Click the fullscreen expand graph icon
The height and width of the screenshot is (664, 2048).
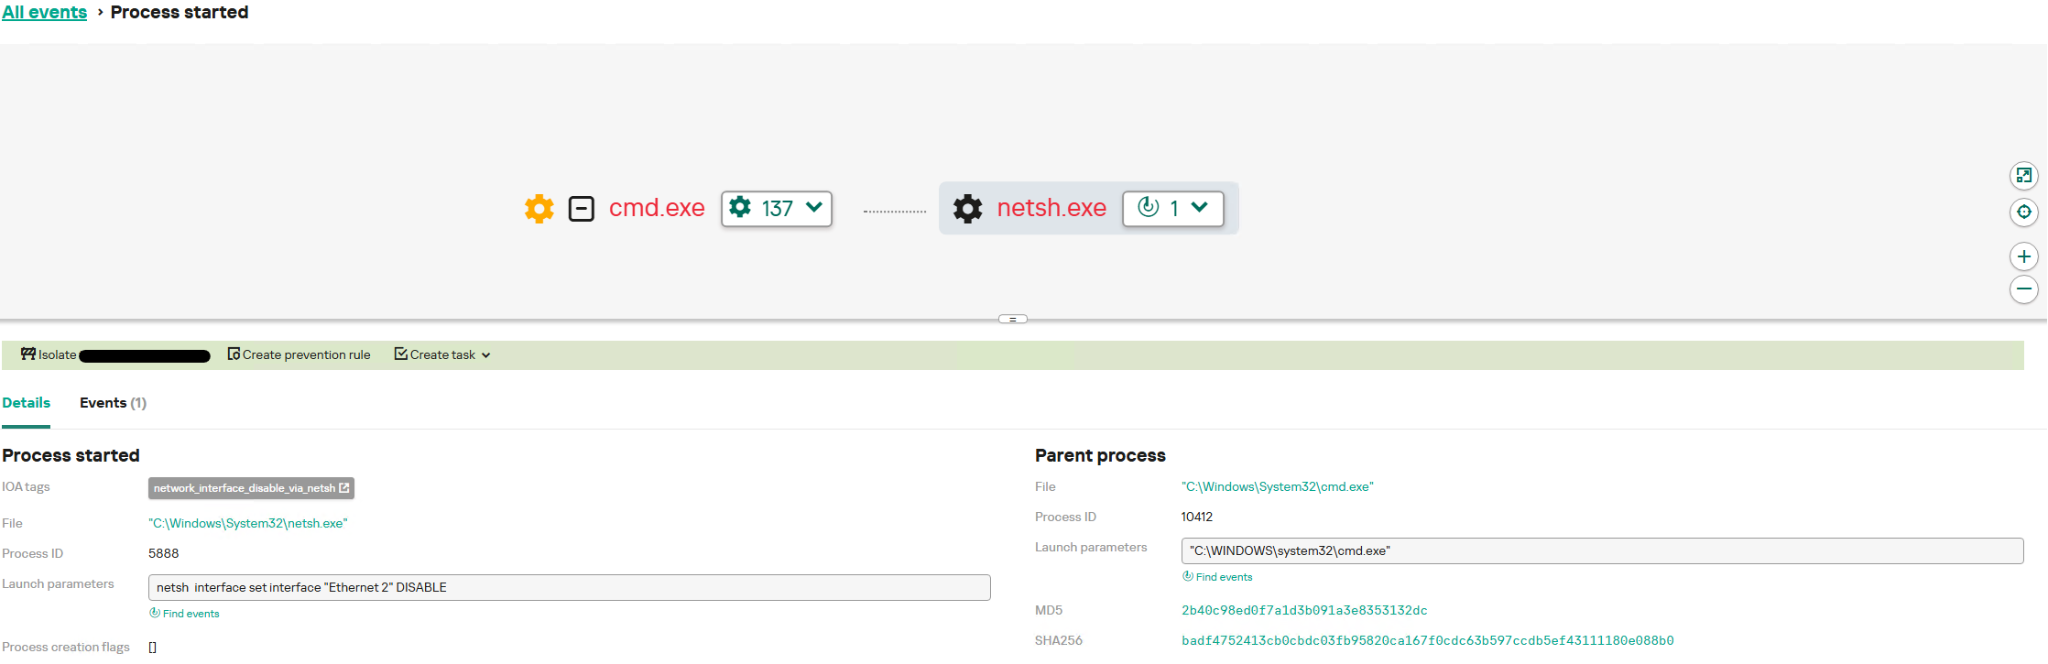(2023, 176)
